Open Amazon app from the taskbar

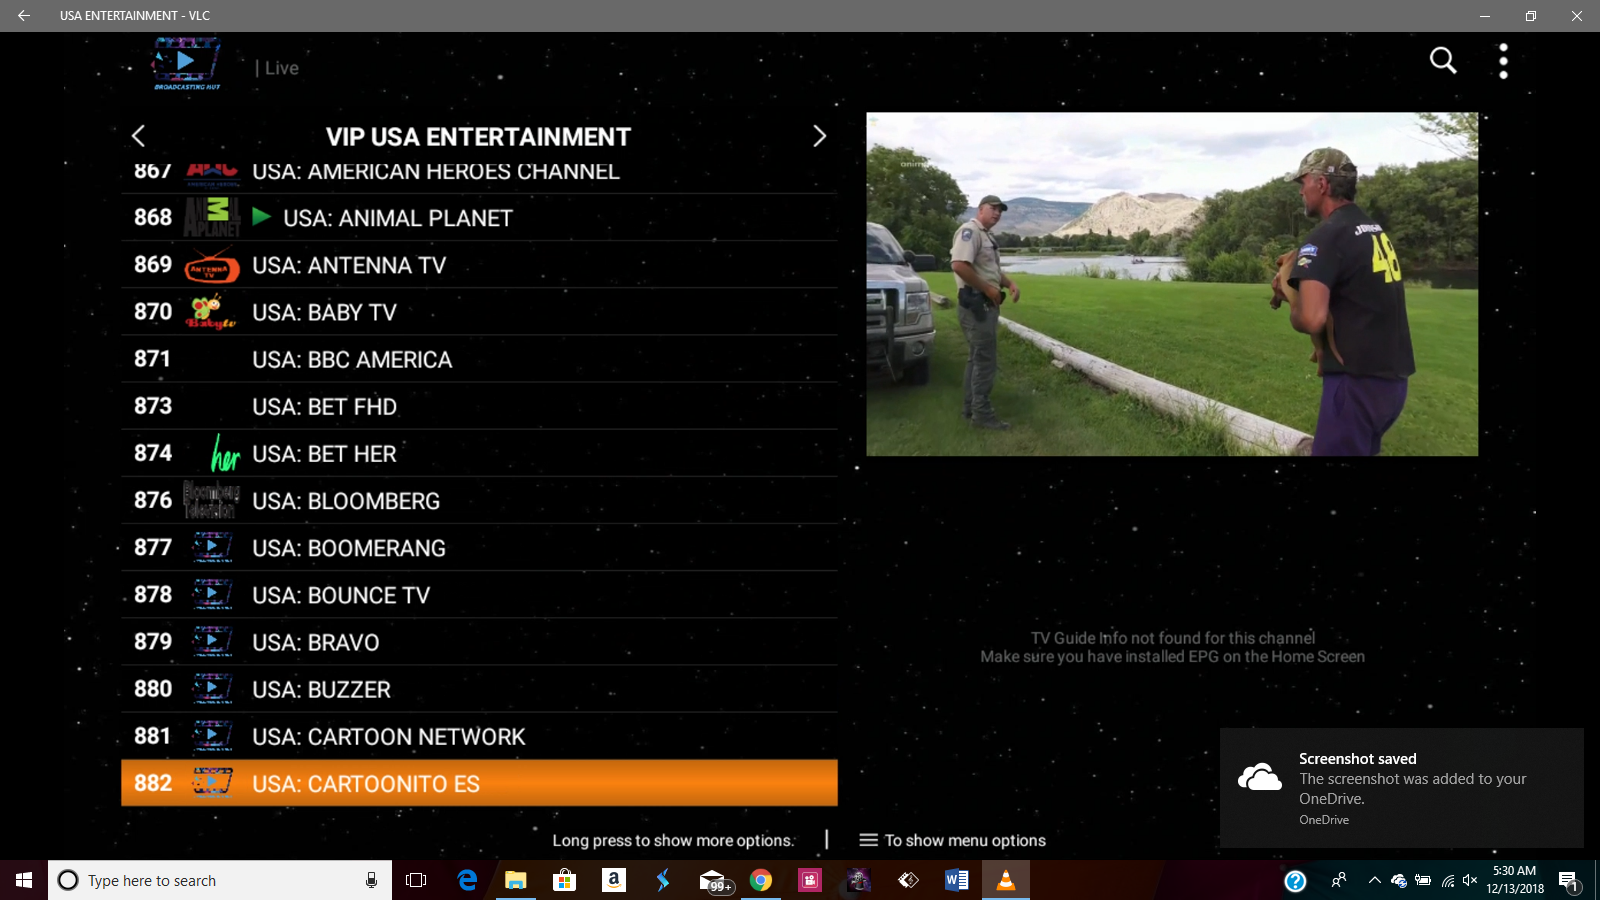coord(614,880)
